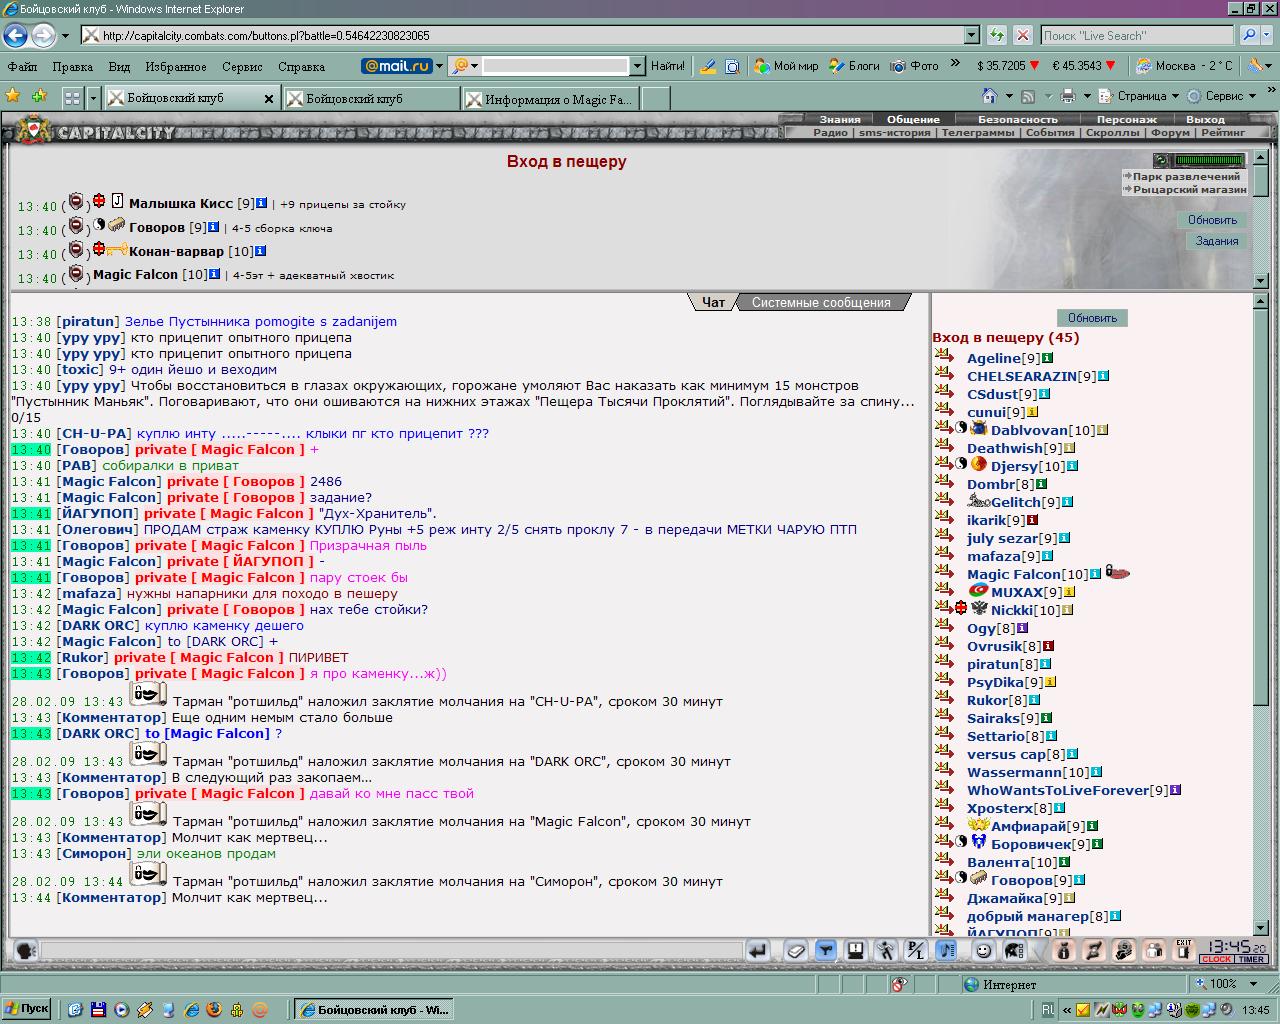This screenshot has height=1024, width=1280.
Task: Open the address bar URL dropdown
Action: [x=971, y=35]
